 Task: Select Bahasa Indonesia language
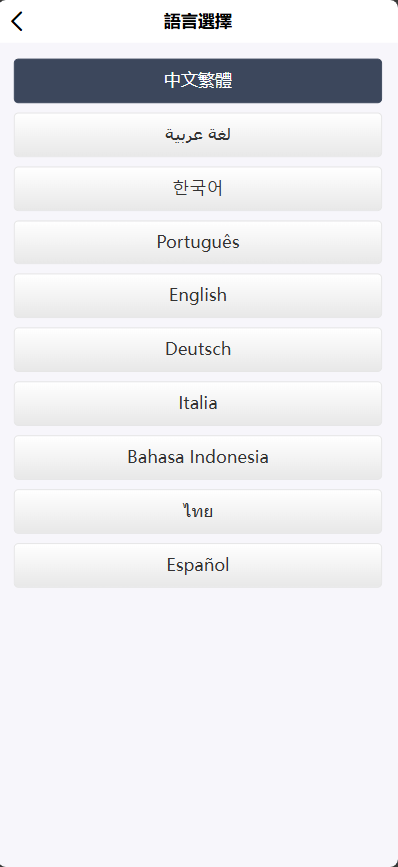(x=198, y=457)
